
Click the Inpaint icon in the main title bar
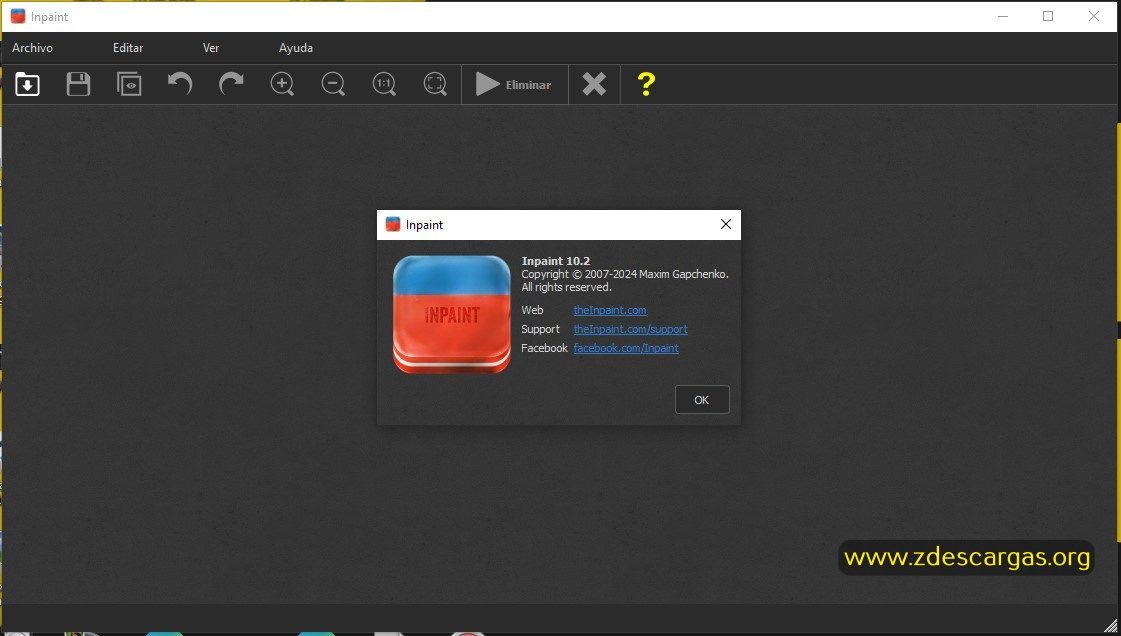click(x=18, y=16)
